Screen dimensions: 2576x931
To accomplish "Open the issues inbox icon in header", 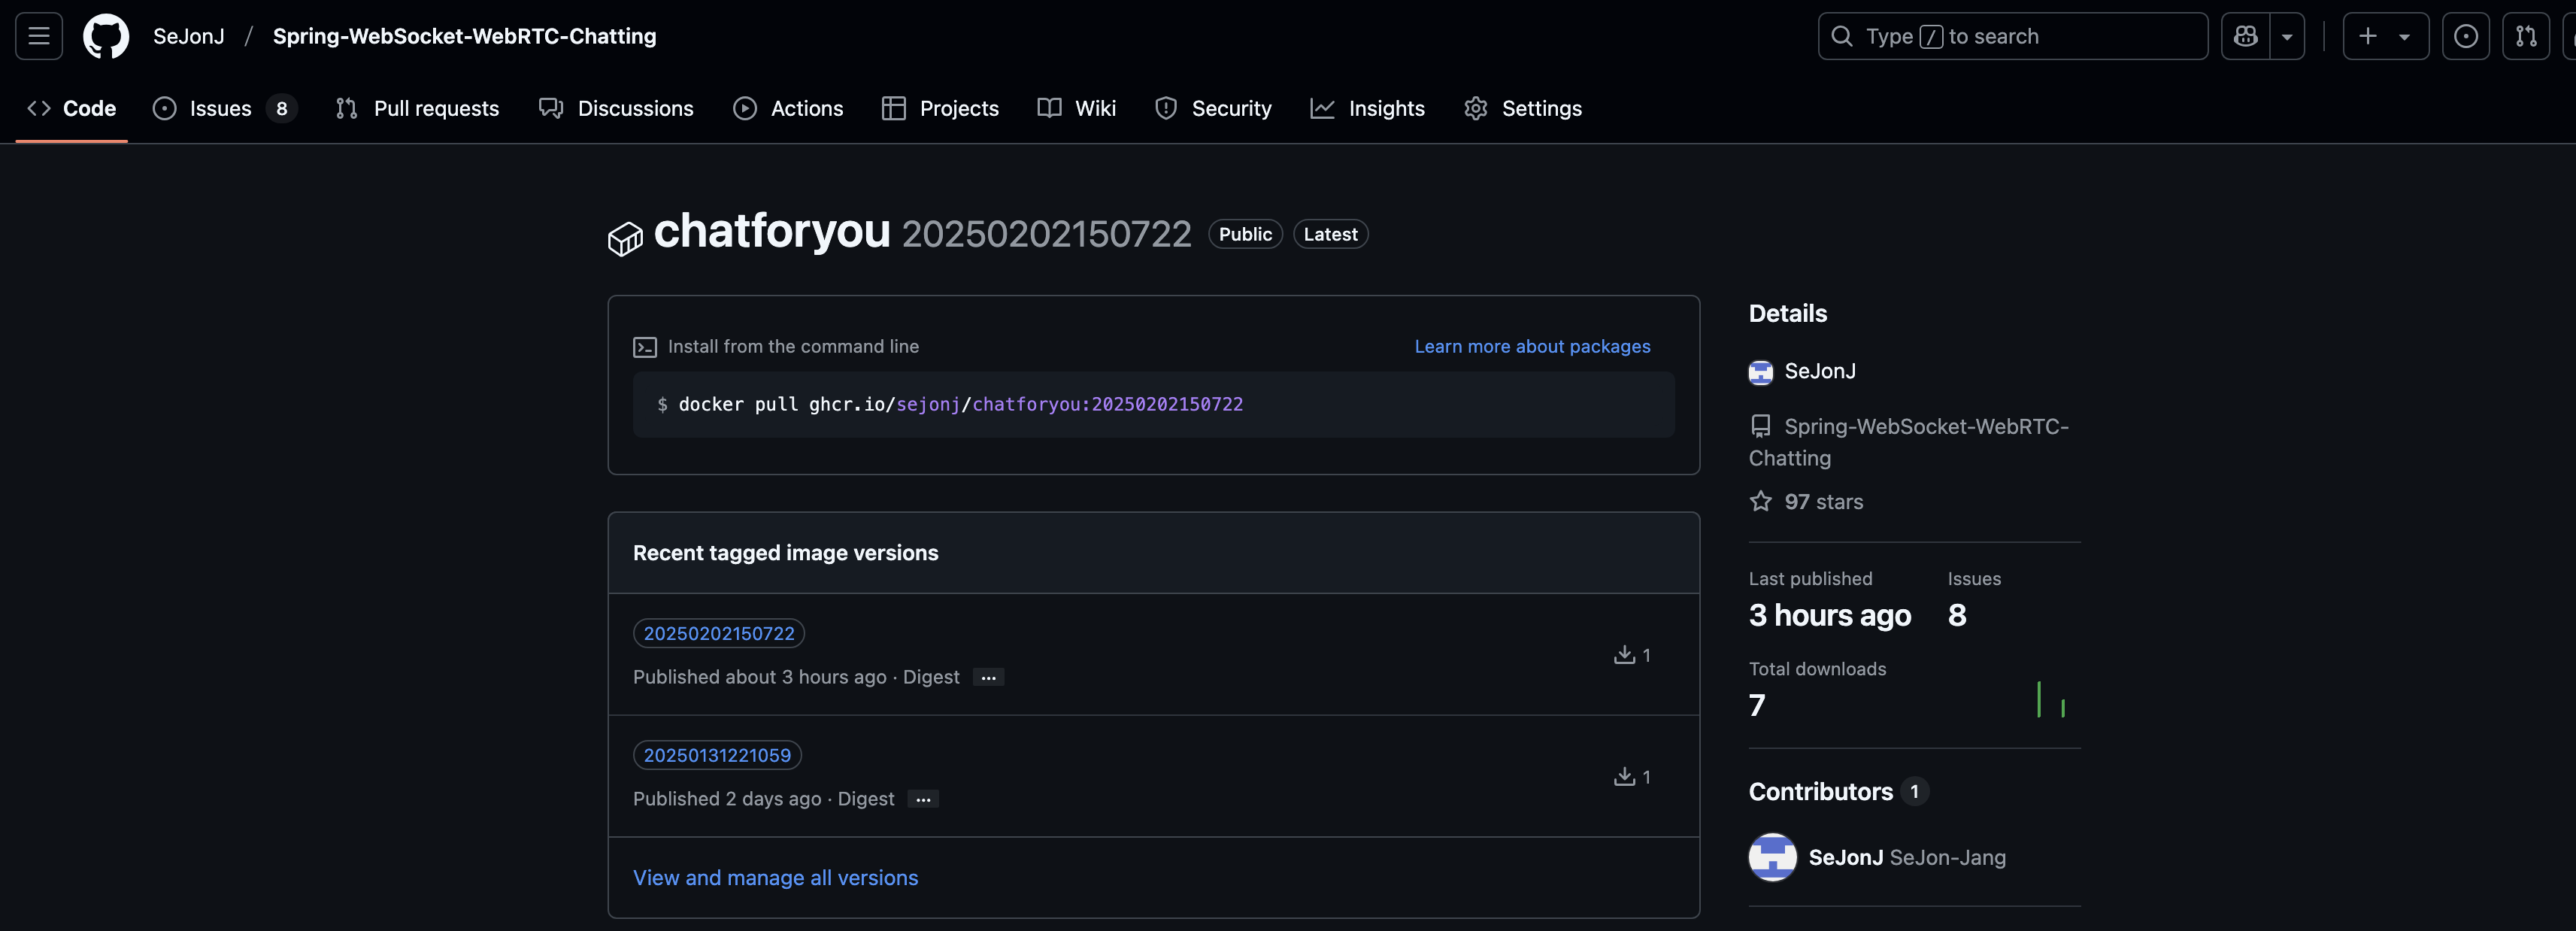I will (2465, 36).
